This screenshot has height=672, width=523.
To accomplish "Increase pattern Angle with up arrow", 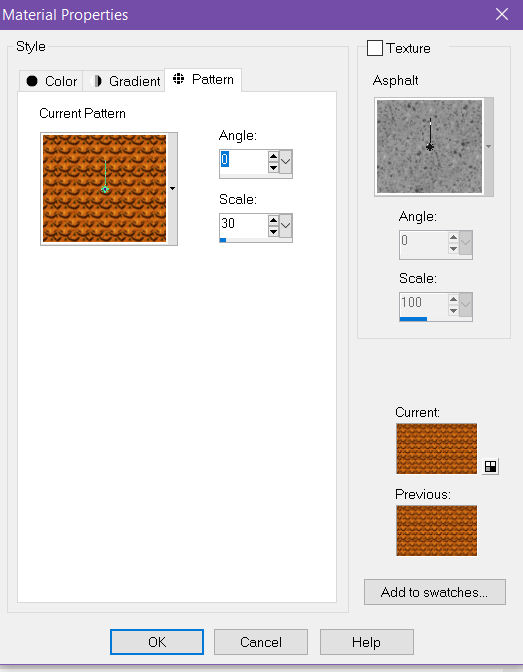I will [273, 156].
